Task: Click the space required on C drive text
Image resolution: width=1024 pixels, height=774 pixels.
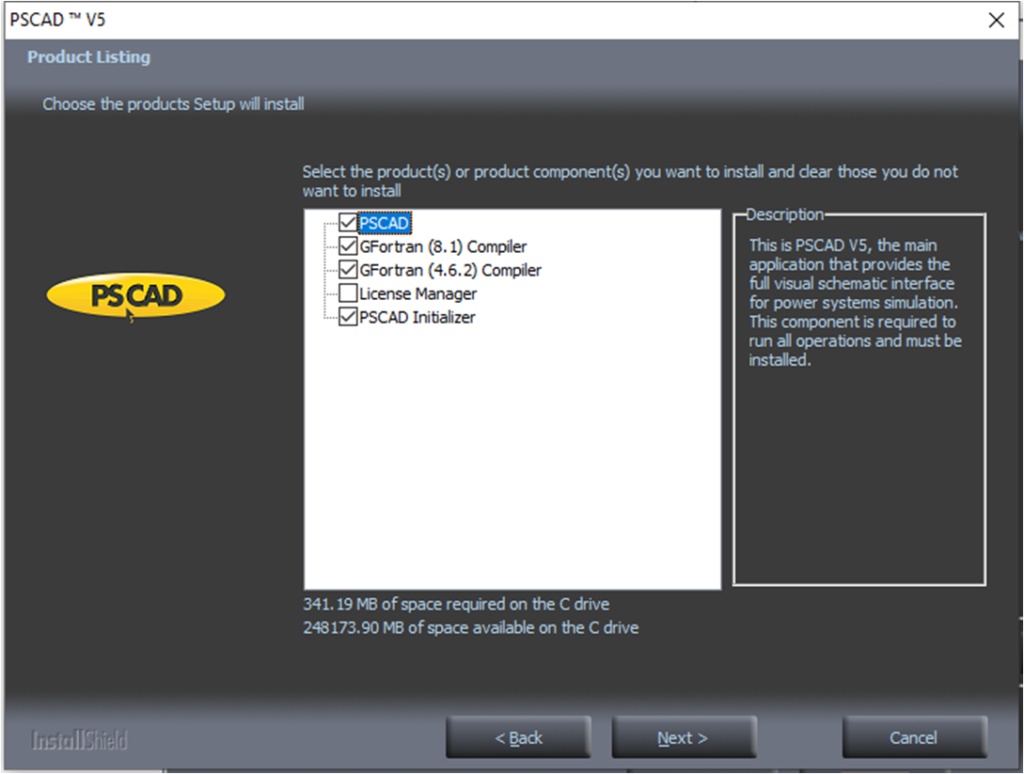Action: (x=456, y=604)
